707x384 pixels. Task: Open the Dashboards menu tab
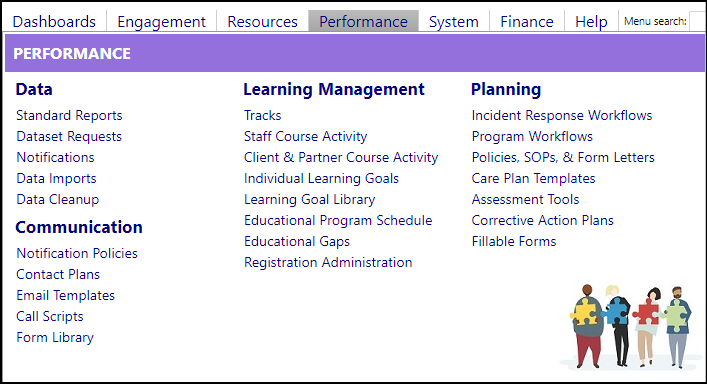54,21
